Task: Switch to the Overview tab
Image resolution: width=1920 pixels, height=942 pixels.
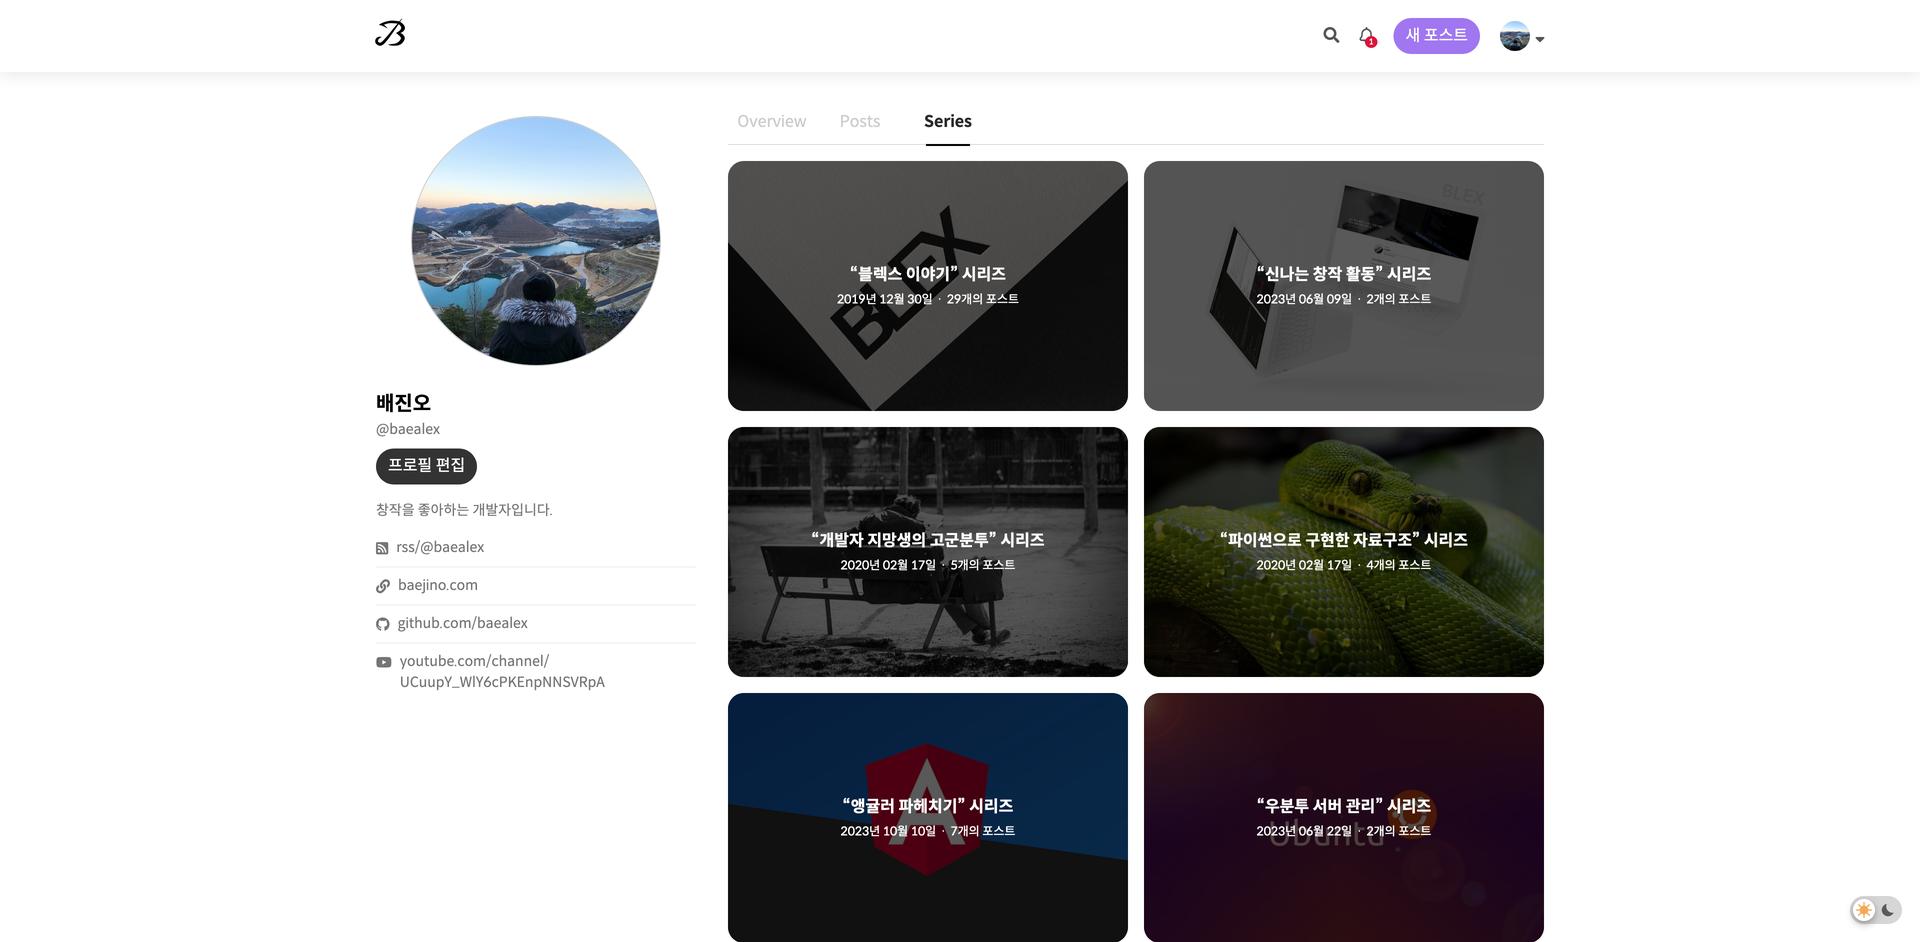Action: tap(771, 121)
